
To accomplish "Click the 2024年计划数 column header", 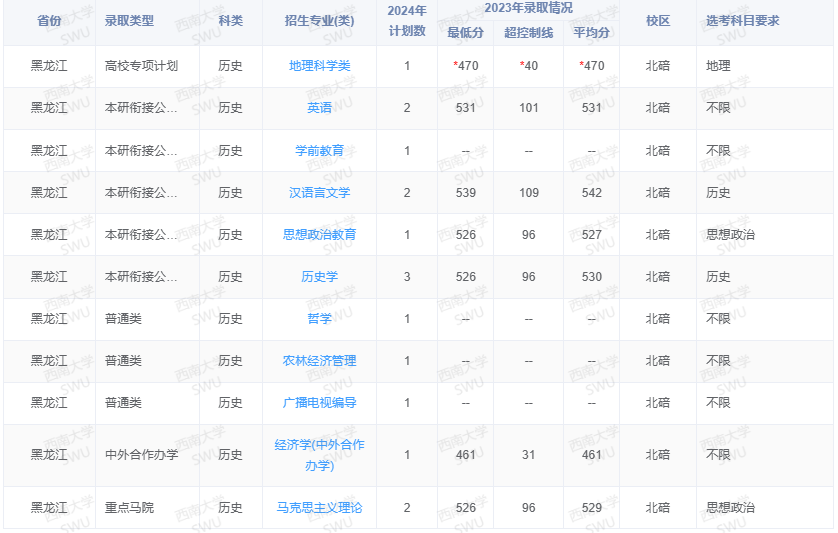I will click(x=407, y=21).
